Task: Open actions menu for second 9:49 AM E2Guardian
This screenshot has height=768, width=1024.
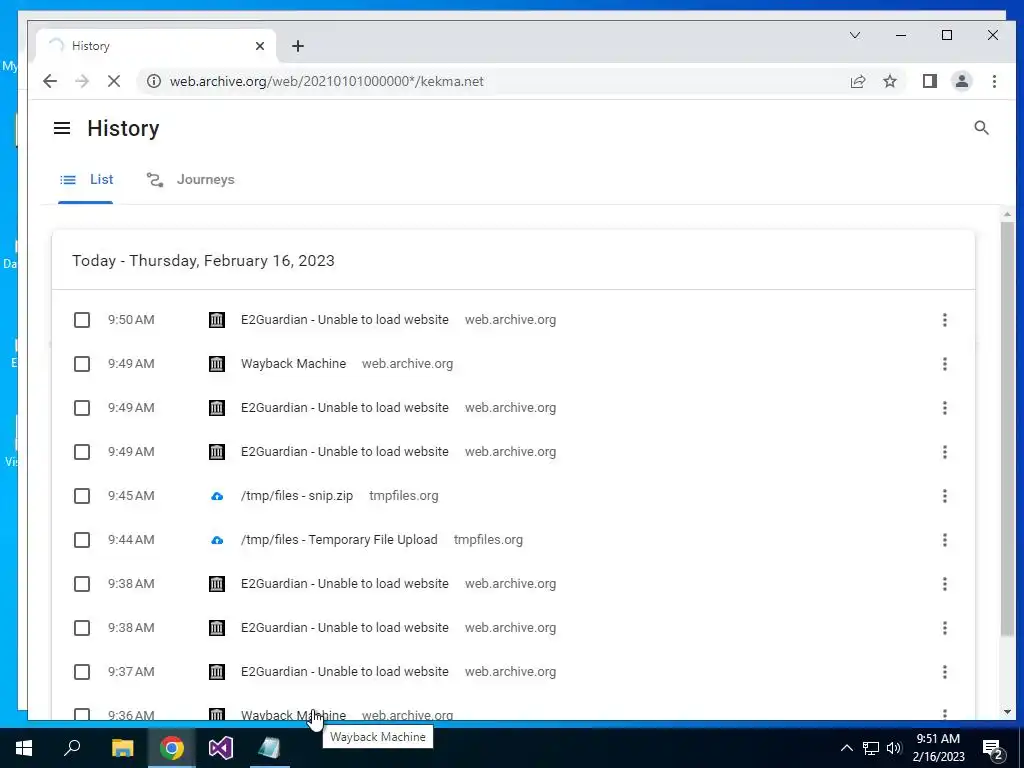Action: pyautogui.click(x=944, y=408)
